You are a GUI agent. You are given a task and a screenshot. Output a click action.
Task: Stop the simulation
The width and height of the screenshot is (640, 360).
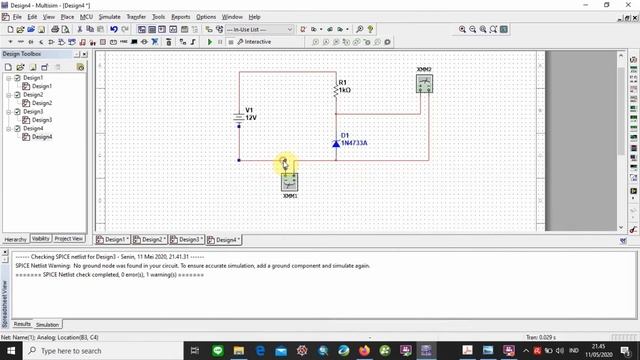[231, 42]
